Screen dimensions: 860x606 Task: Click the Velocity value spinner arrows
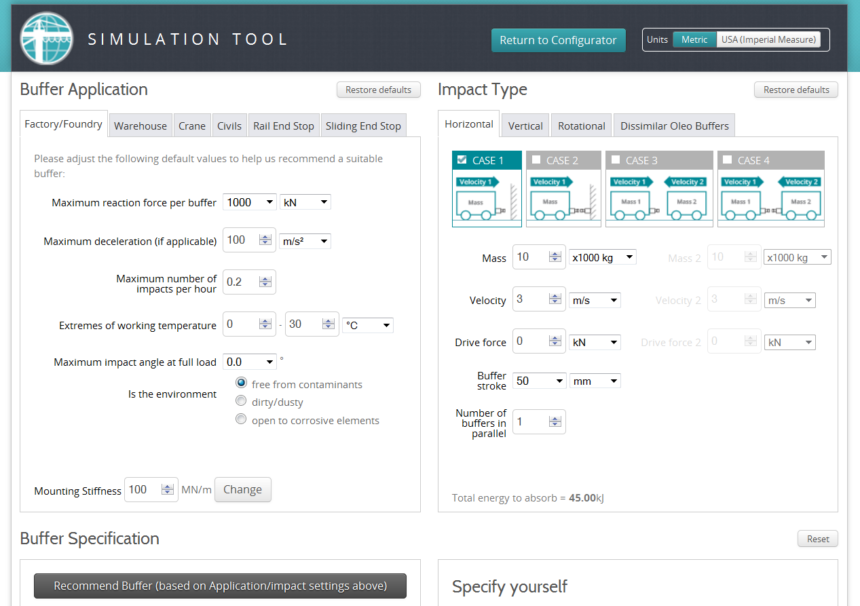pyautogui.click(x=555, y=298)
